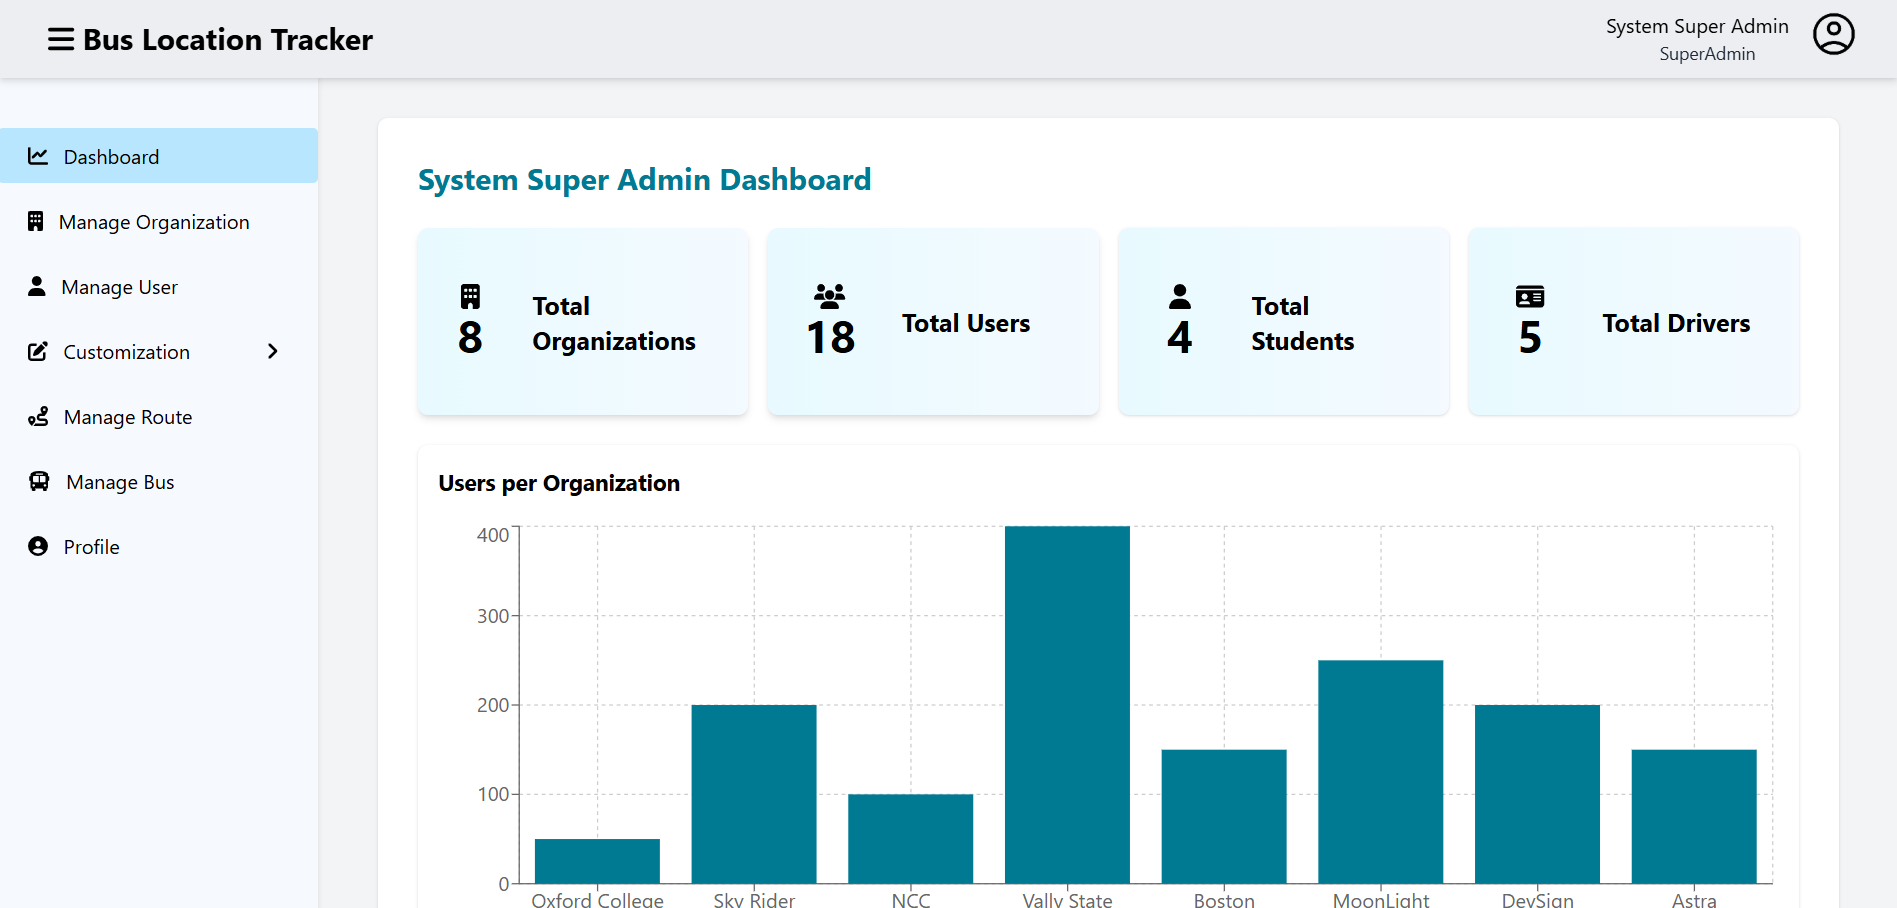Screen dimensions: 1897x908
Task: Open the Total Users card
Action: [933, 322]
